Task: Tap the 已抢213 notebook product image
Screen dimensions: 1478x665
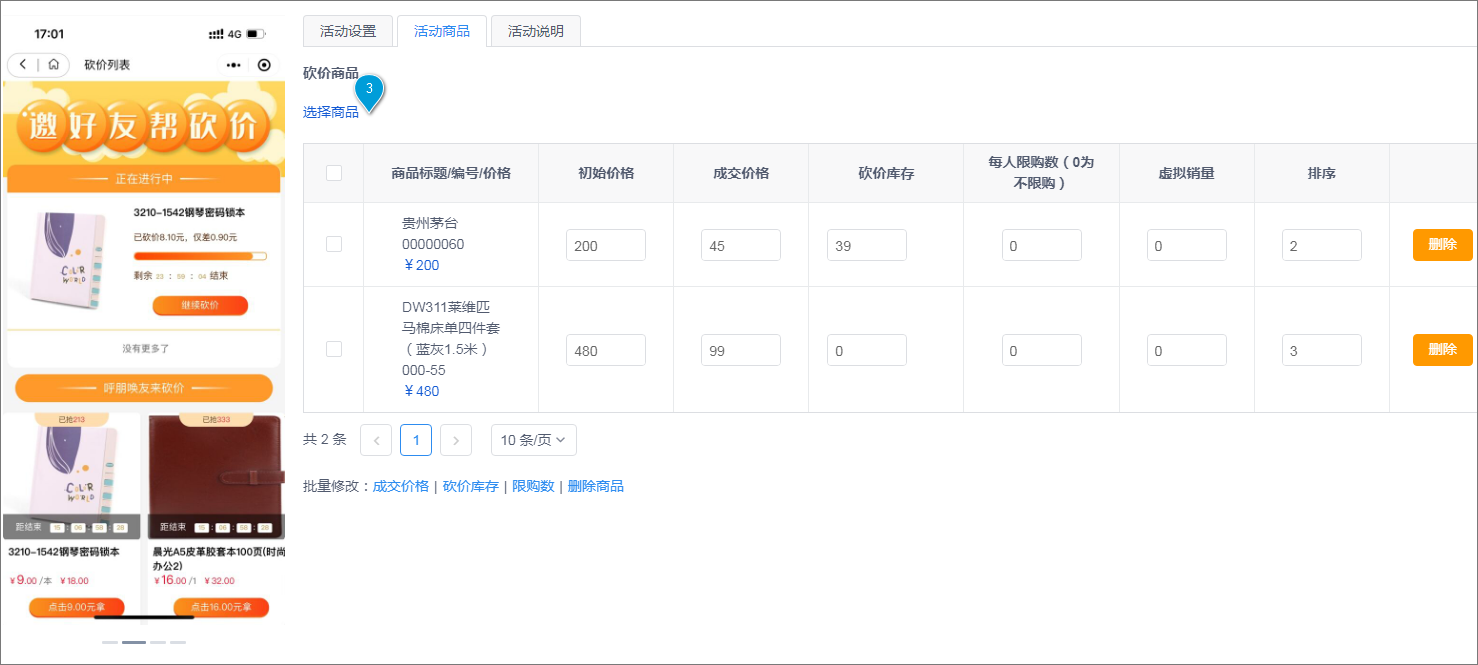Action: (x=71, y=476)
